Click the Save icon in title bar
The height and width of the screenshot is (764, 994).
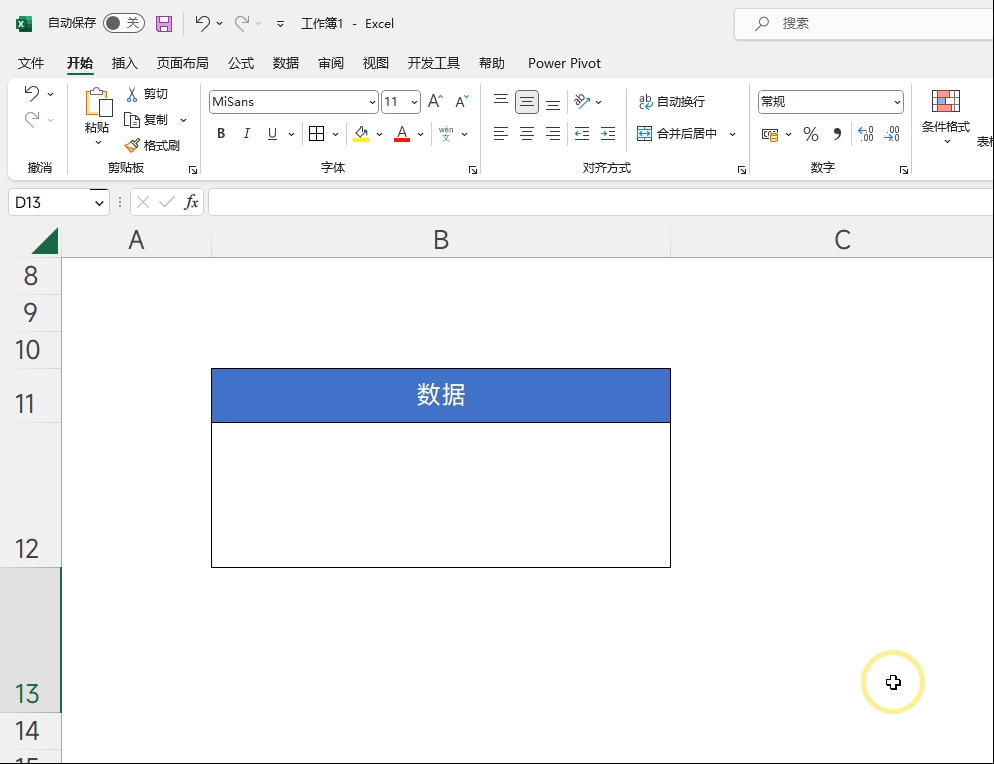pos(164,24)
